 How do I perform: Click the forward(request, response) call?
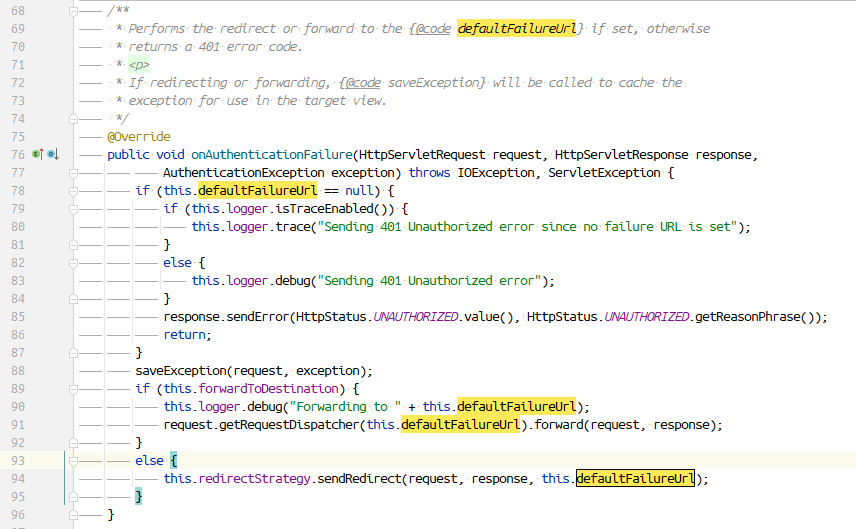click(624, 425)
